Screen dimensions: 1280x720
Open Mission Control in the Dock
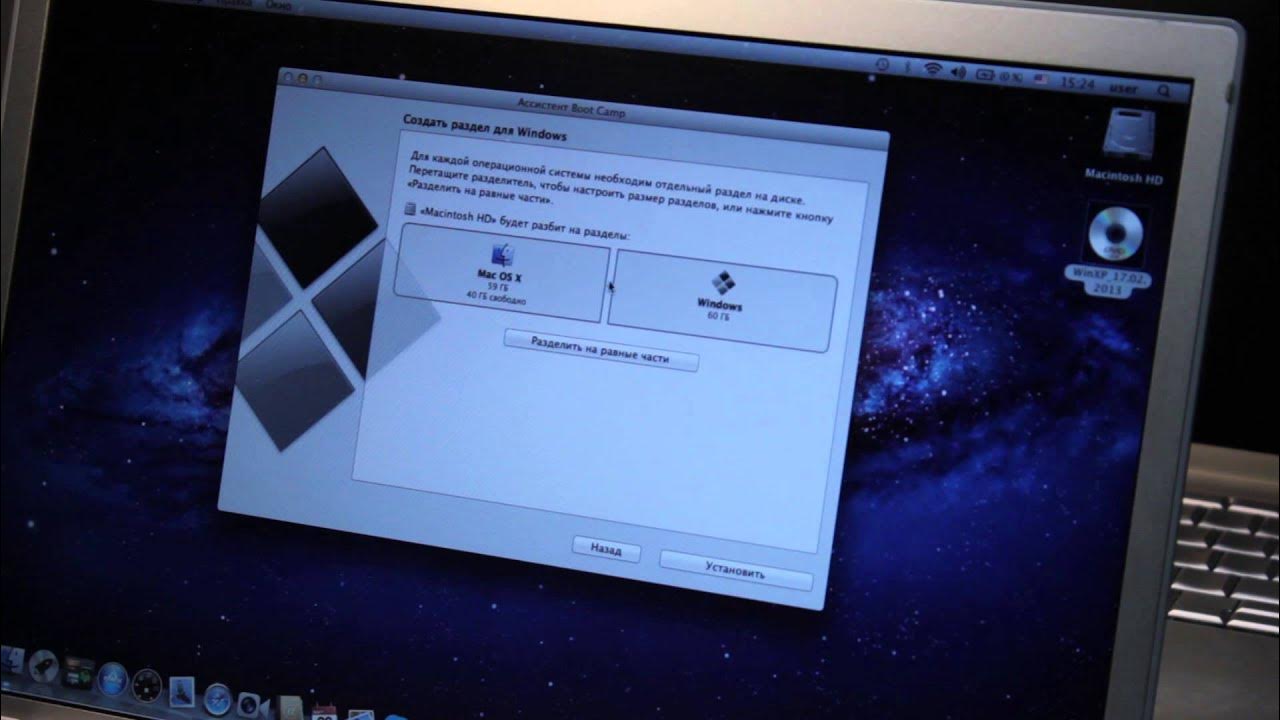78,675
